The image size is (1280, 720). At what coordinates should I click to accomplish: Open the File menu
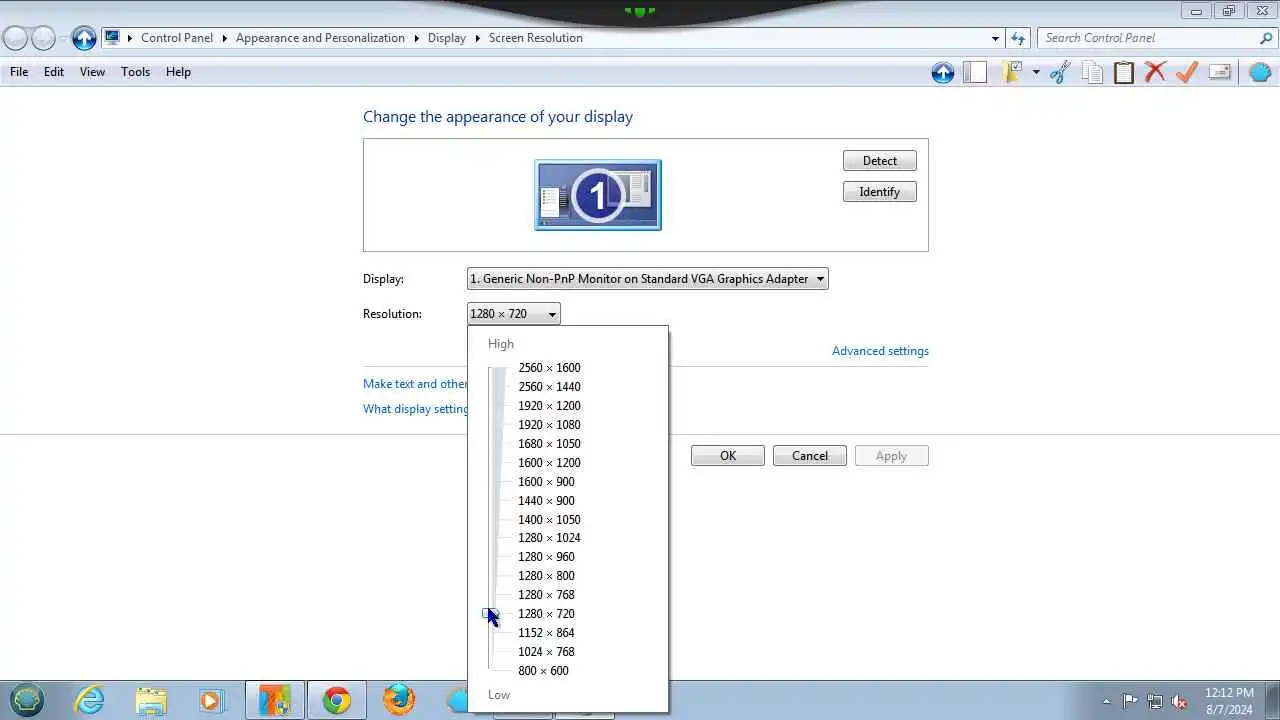(19, 72)
